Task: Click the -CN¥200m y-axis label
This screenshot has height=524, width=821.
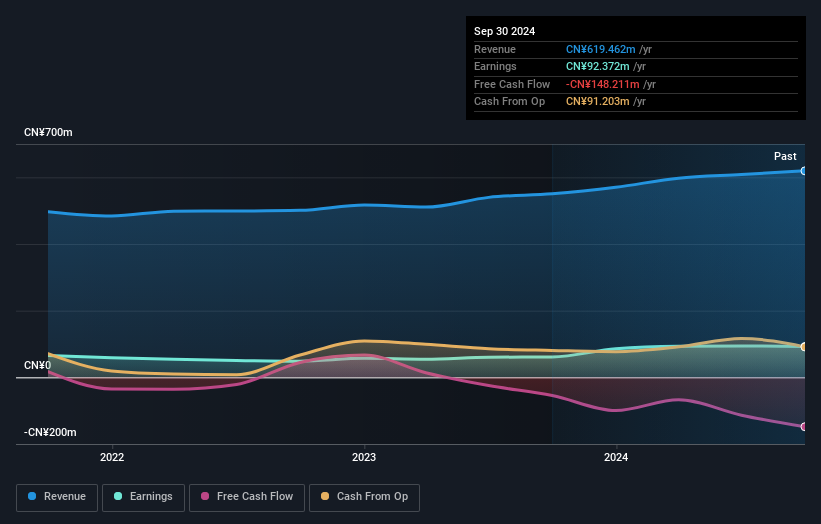Action: pyautogui.click(x=50, y=432)
